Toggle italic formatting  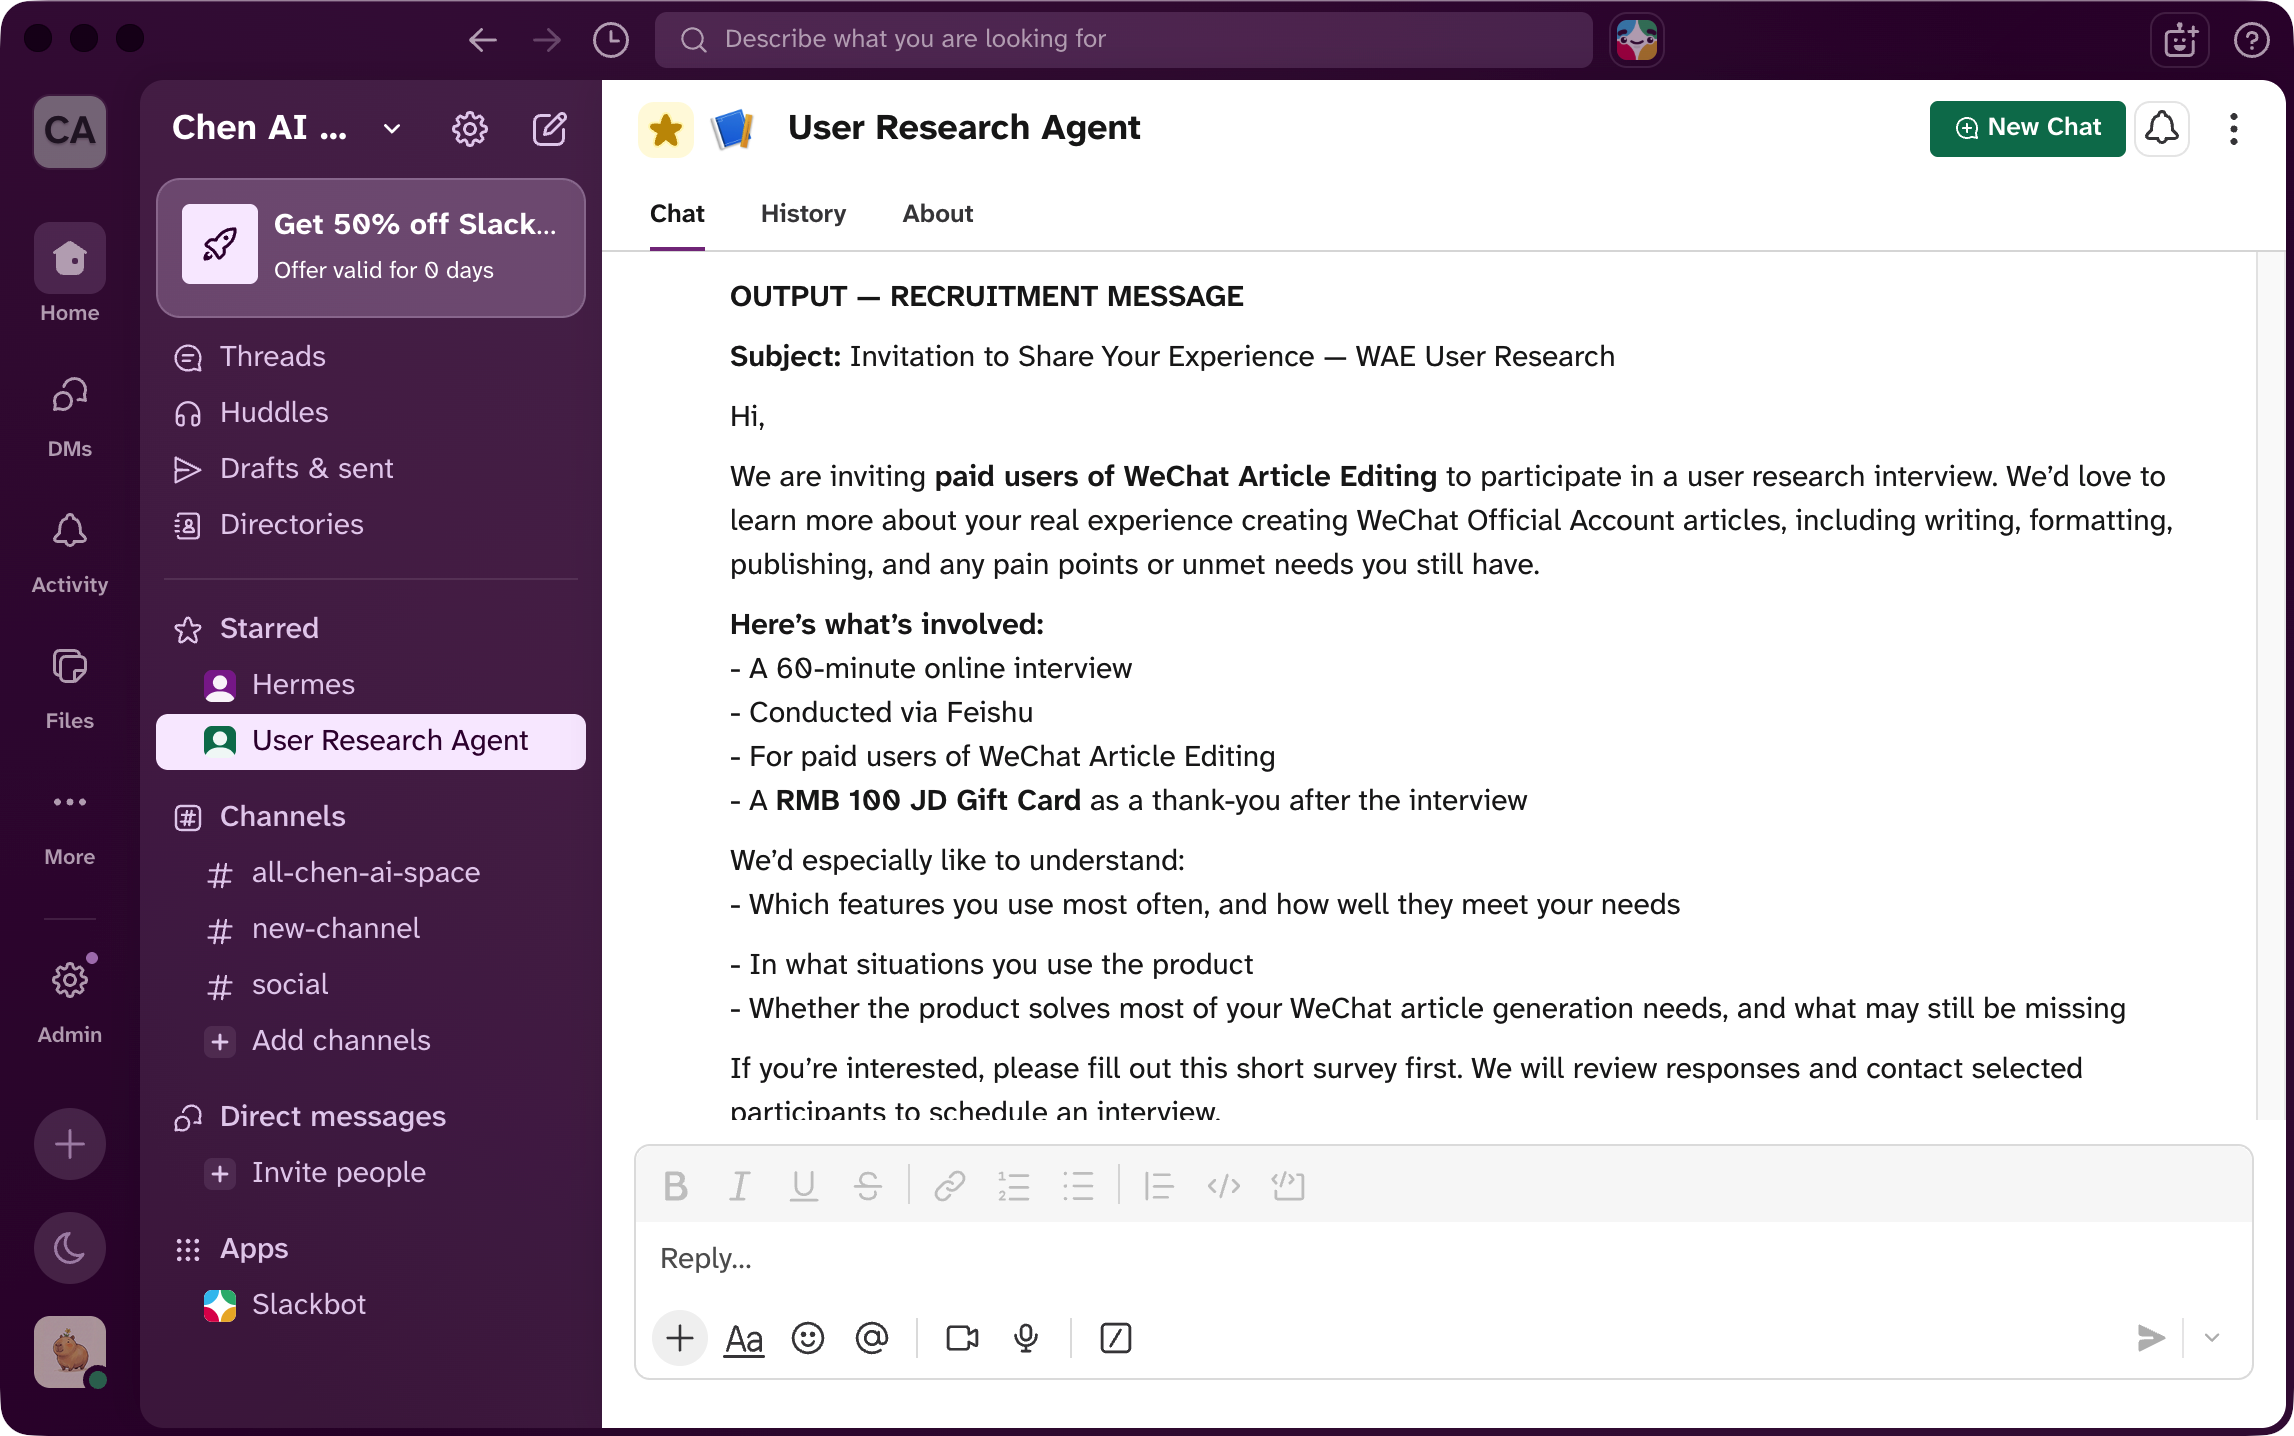(739, 1187)
